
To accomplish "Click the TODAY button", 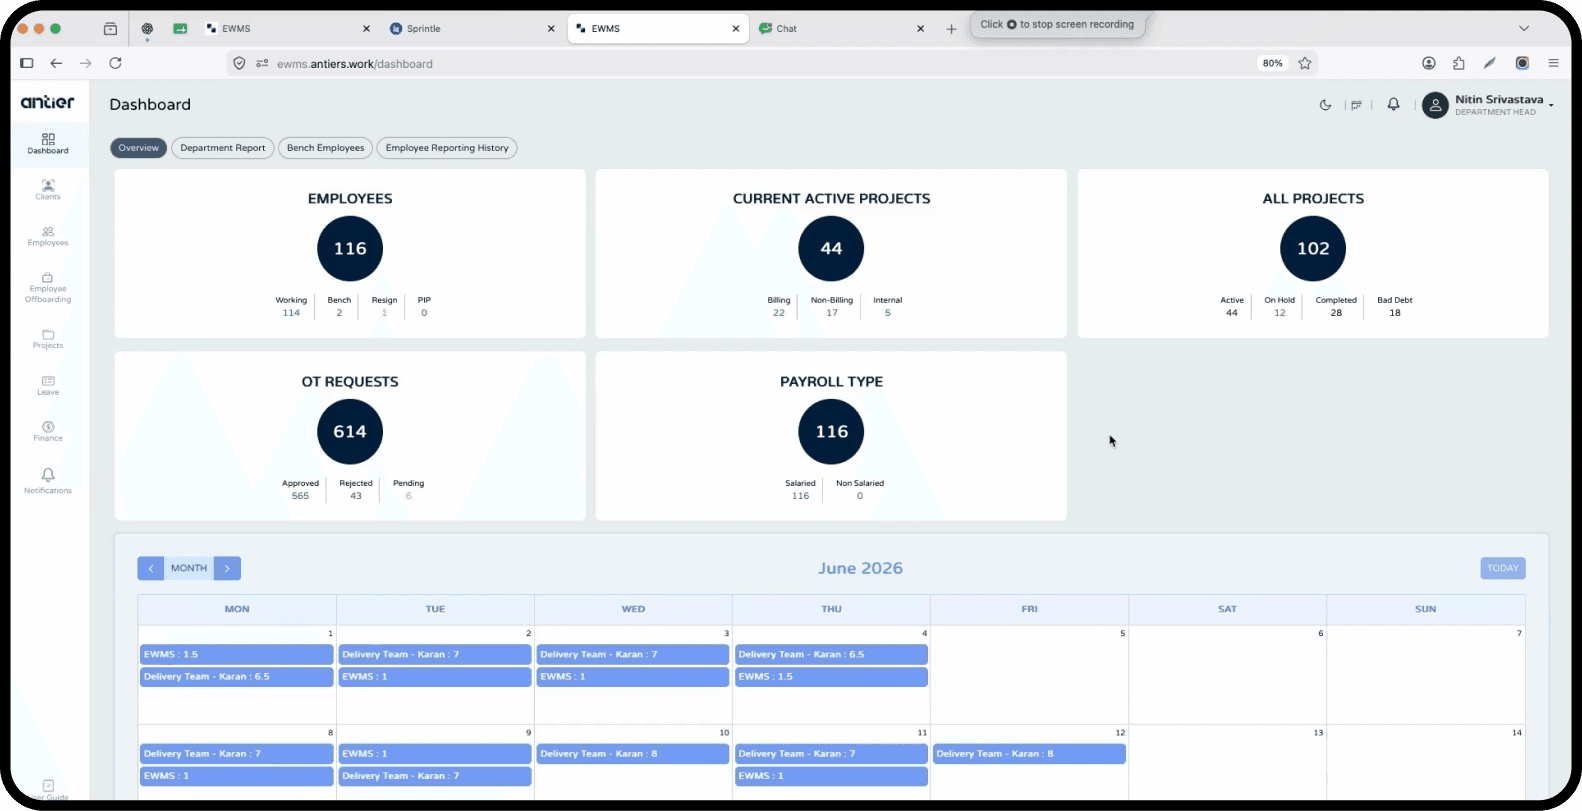I will point(1502,568).
